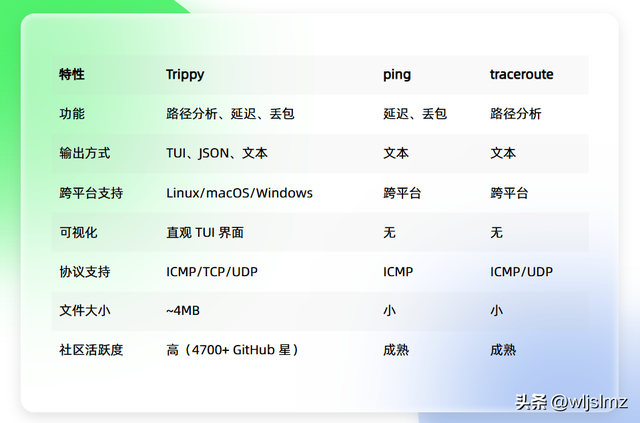The width and height of the screenshot is (640, 423).
Task: Click the 高（4700+ GitHub 星）cell
Action: coord(232,350)
